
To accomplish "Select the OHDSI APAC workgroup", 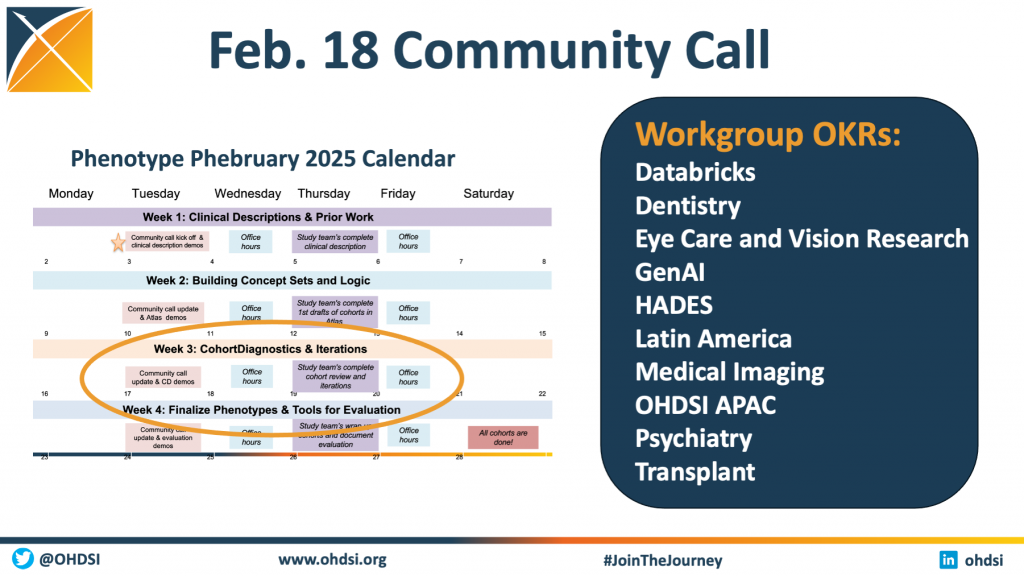I will point(707,405).
